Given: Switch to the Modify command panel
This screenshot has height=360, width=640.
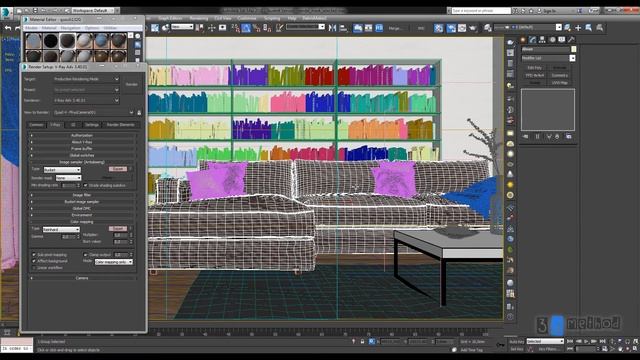Looking at the screenshot, I should pos(533,40).
